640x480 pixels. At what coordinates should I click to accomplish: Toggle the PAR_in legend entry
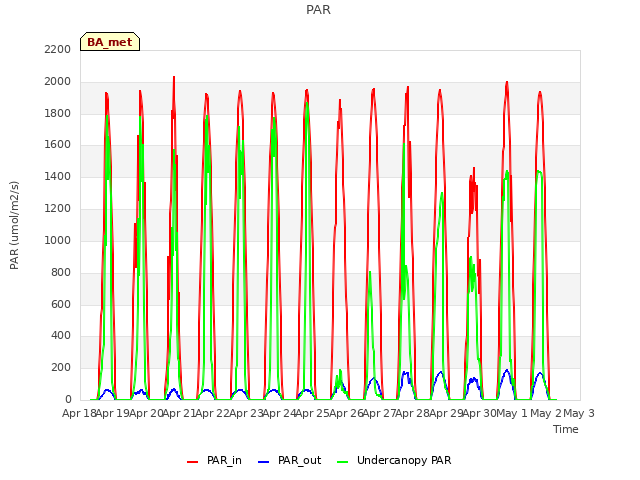(x=214, y=460)
